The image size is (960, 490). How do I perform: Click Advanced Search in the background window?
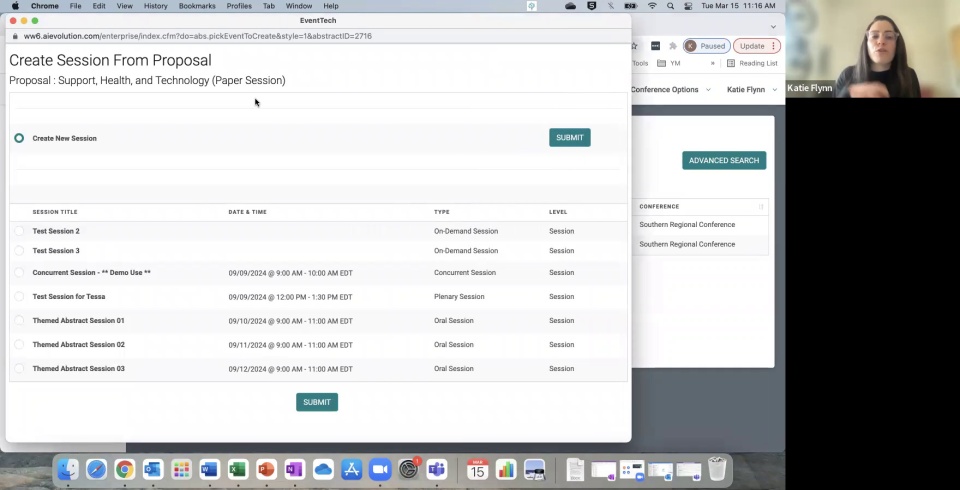(x=724, y=160)
